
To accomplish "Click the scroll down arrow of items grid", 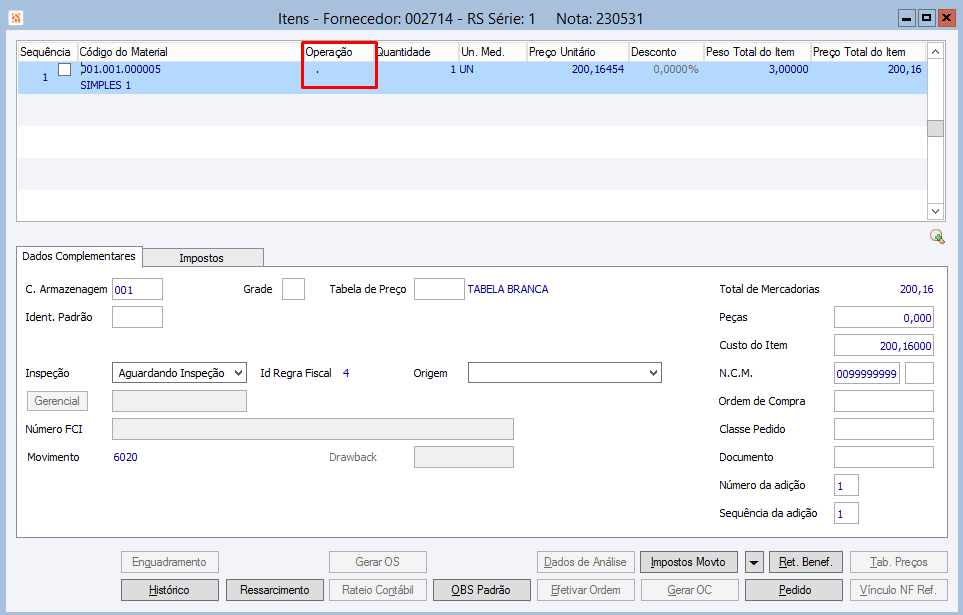I will [x=935, y=211].
